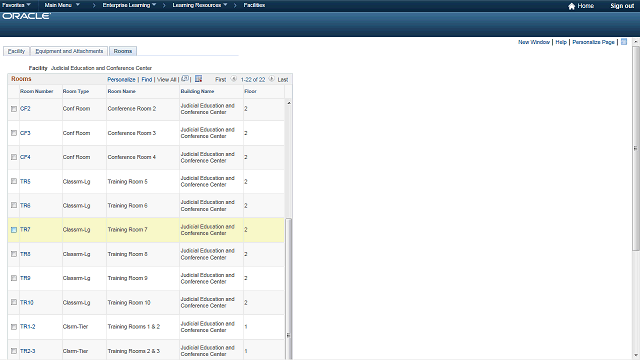Click the page vertical scrollbar thumb
The width and height of the screenshot is (640, 360).
(636, 148)
